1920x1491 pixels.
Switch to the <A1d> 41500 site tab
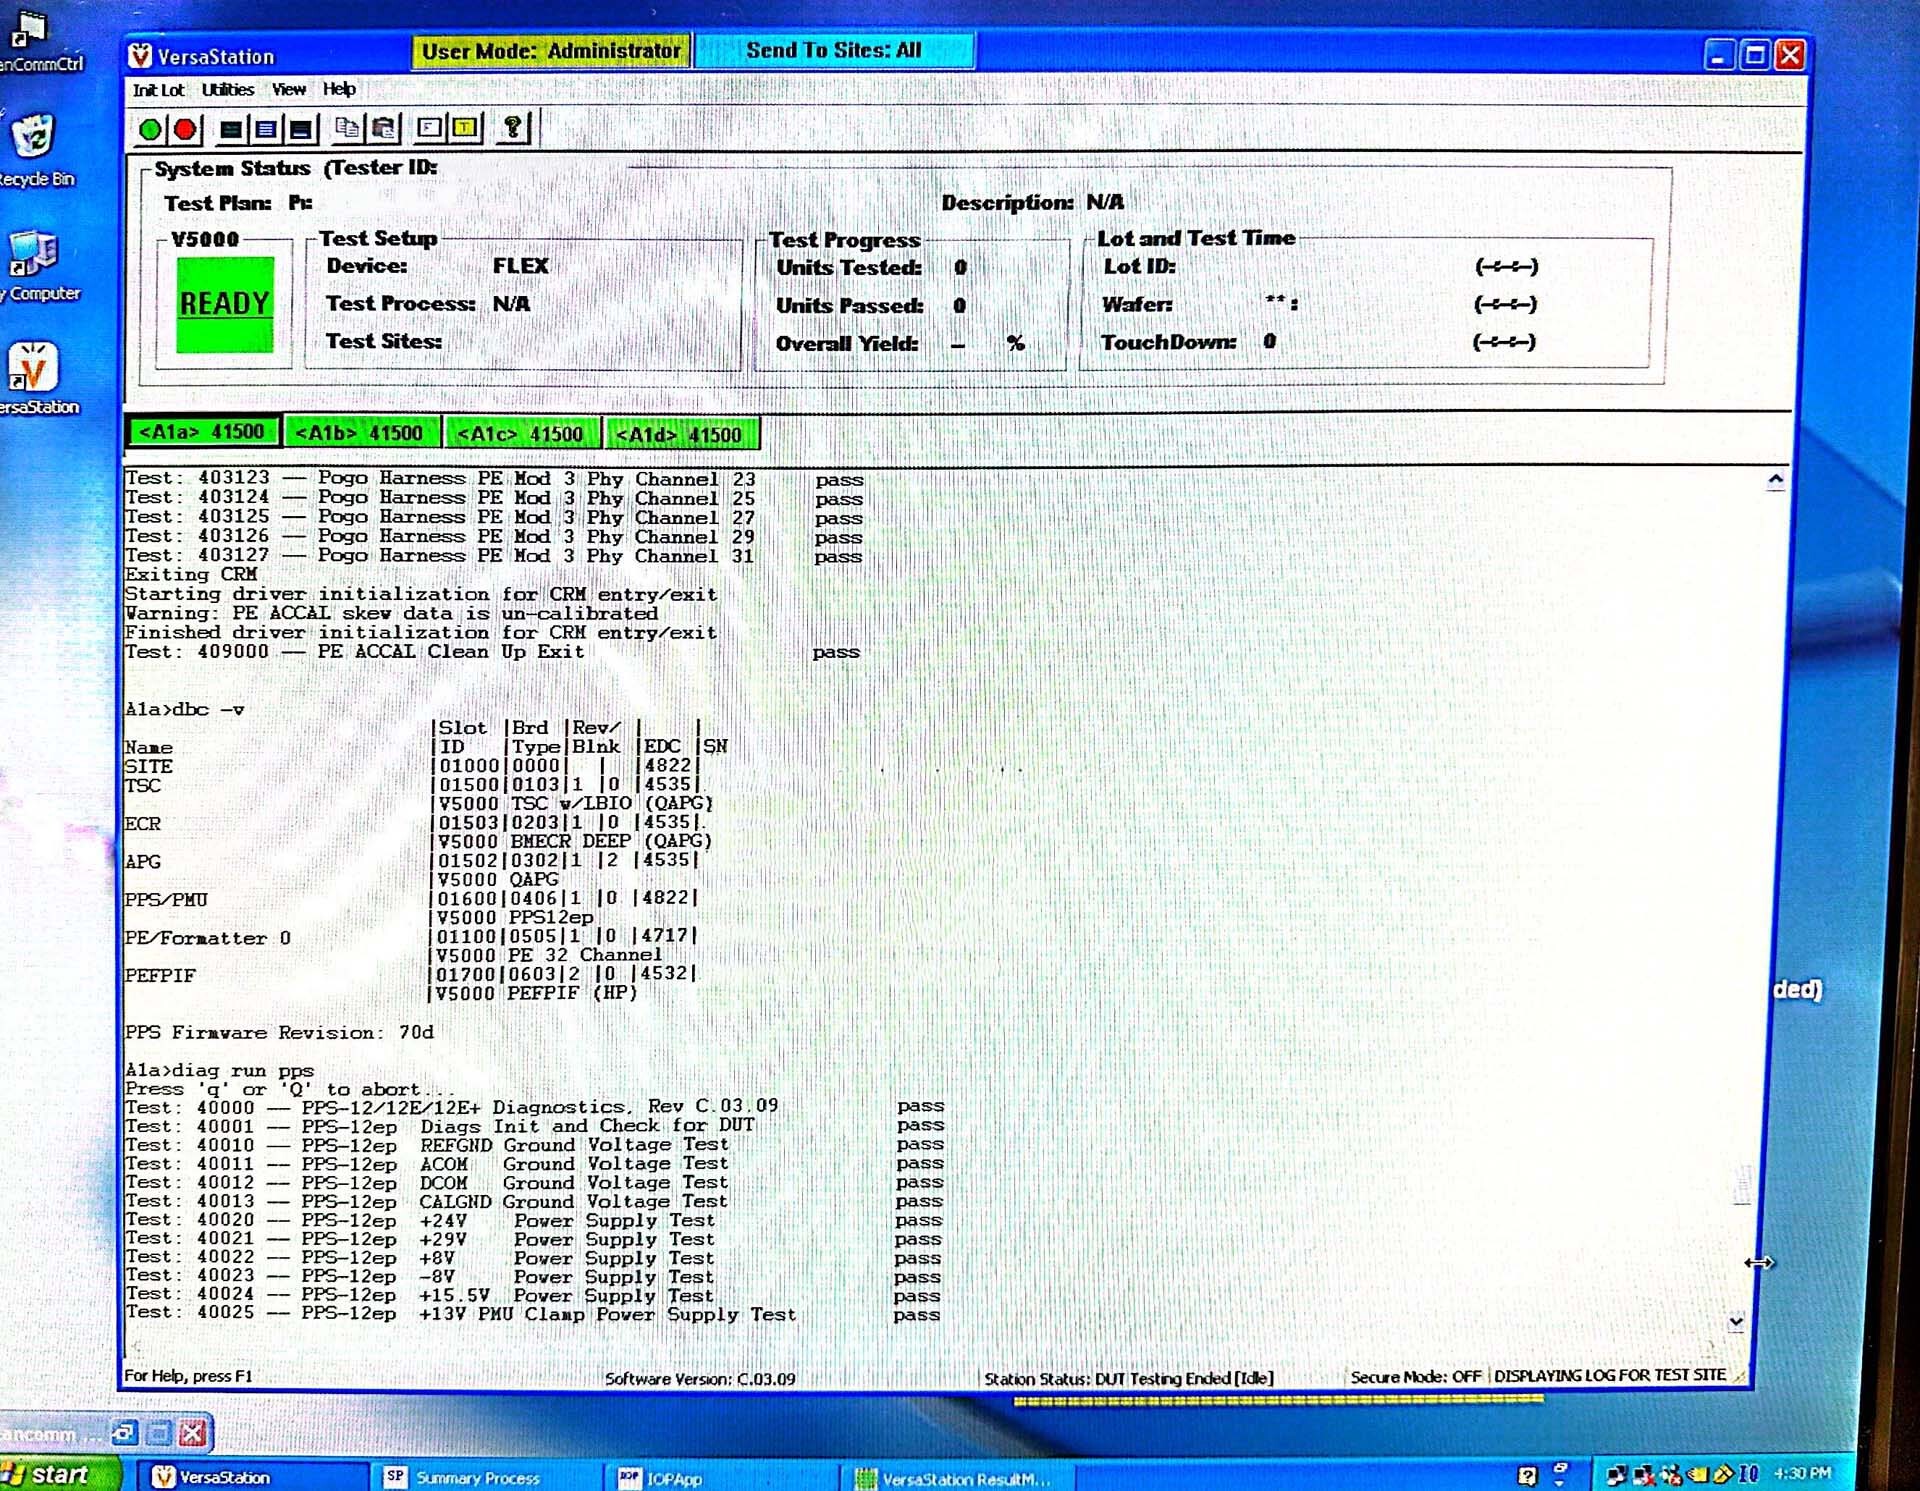[680, 435]
